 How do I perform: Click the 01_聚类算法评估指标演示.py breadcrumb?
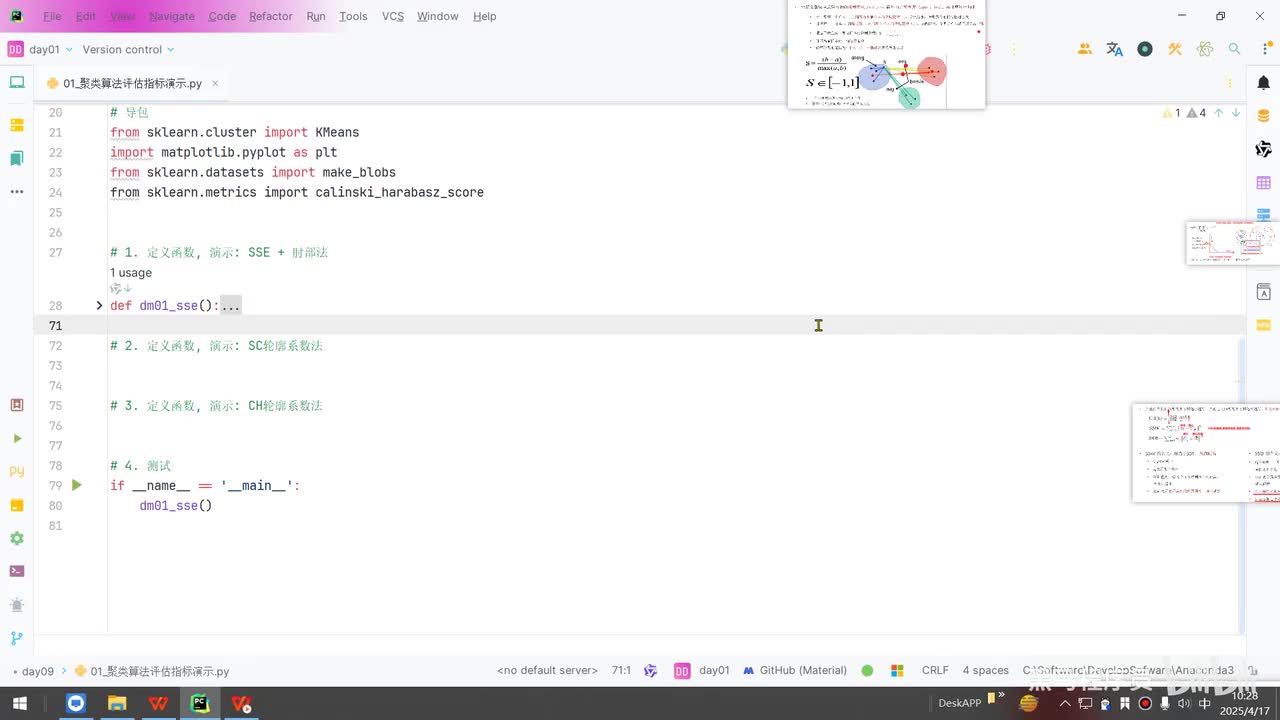tap(152, 671)
